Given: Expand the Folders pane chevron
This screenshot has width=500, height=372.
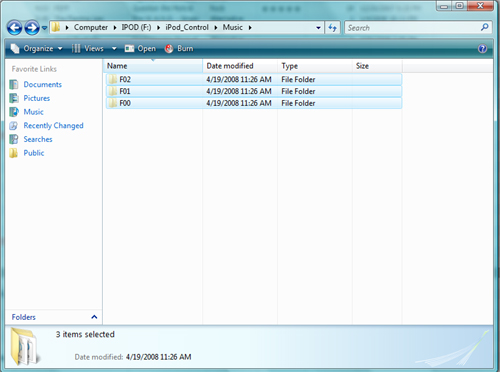Looking at the screenshot, I should 94,317.
